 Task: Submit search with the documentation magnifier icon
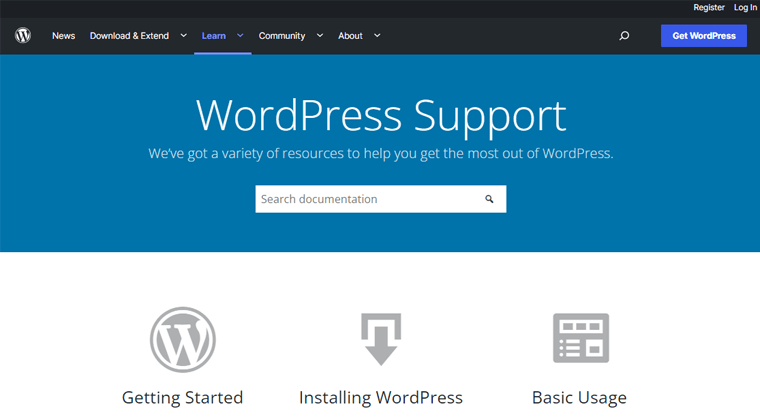(489, 199)
